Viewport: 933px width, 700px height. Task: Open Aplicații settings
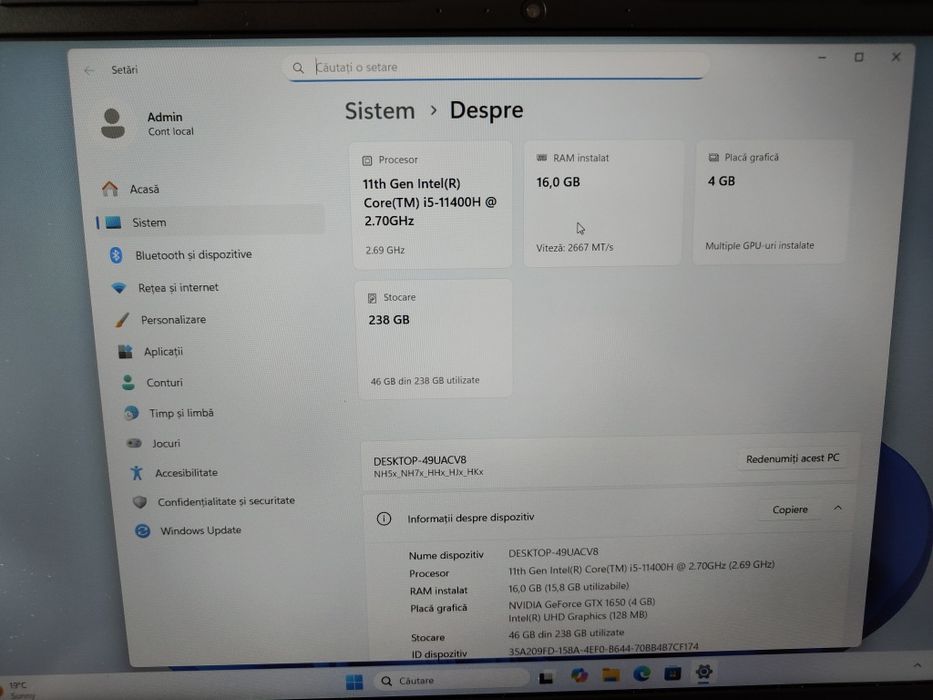163,351
